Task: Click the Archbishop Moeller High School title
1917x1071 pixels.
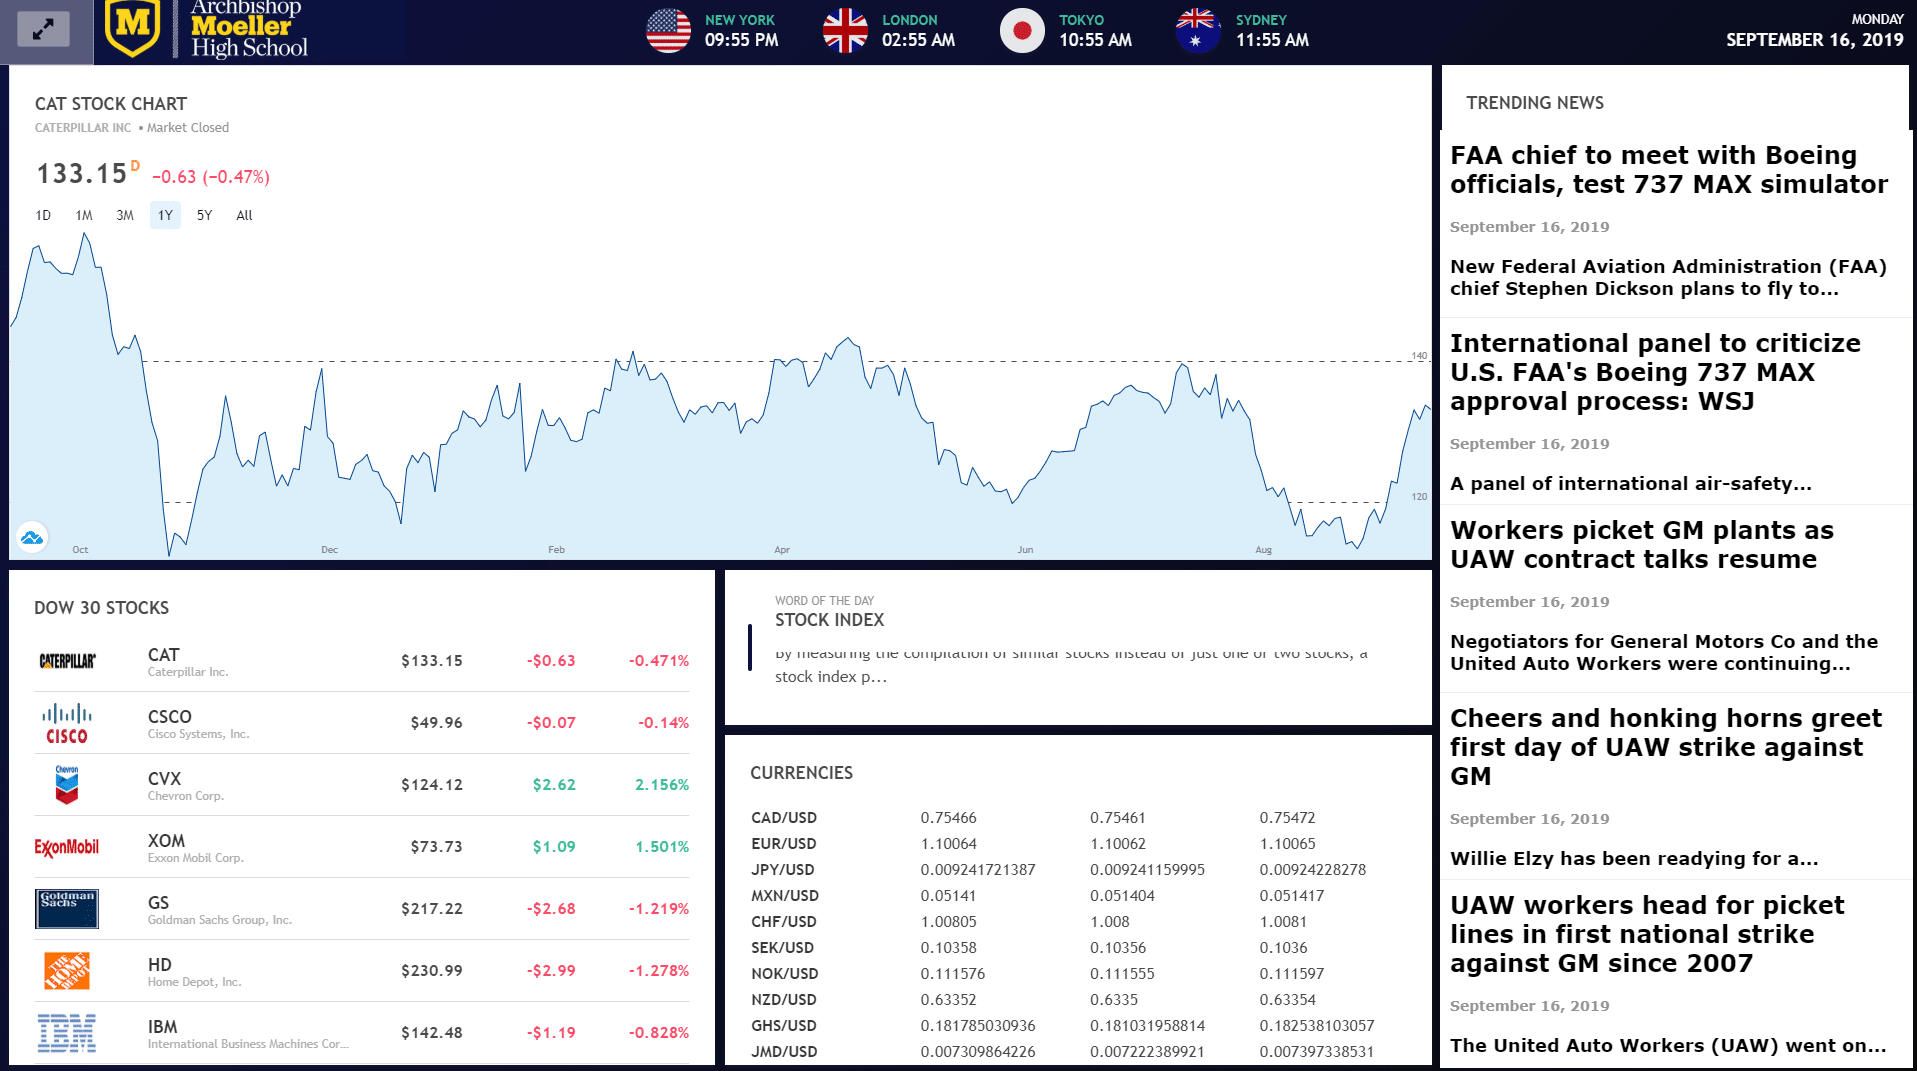Action: click(x=249, y=28)
